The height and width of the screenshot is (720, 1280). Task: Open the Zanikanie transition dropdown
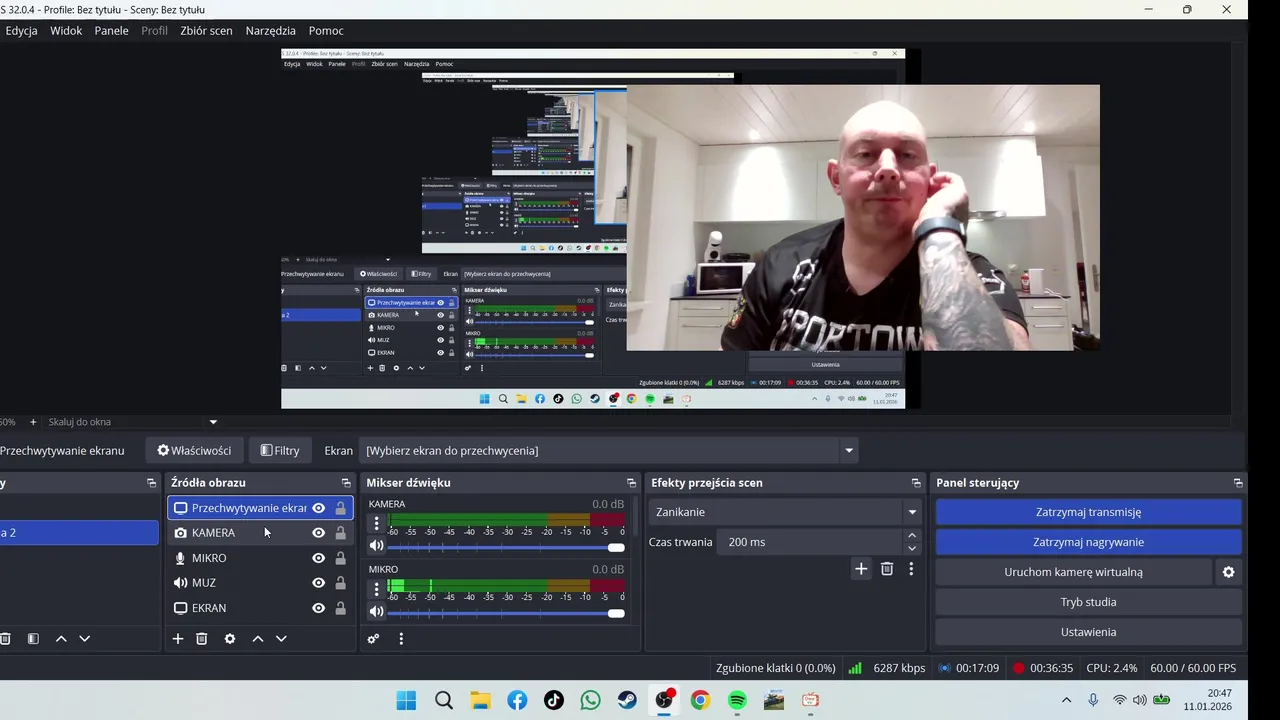coord(785,512)
